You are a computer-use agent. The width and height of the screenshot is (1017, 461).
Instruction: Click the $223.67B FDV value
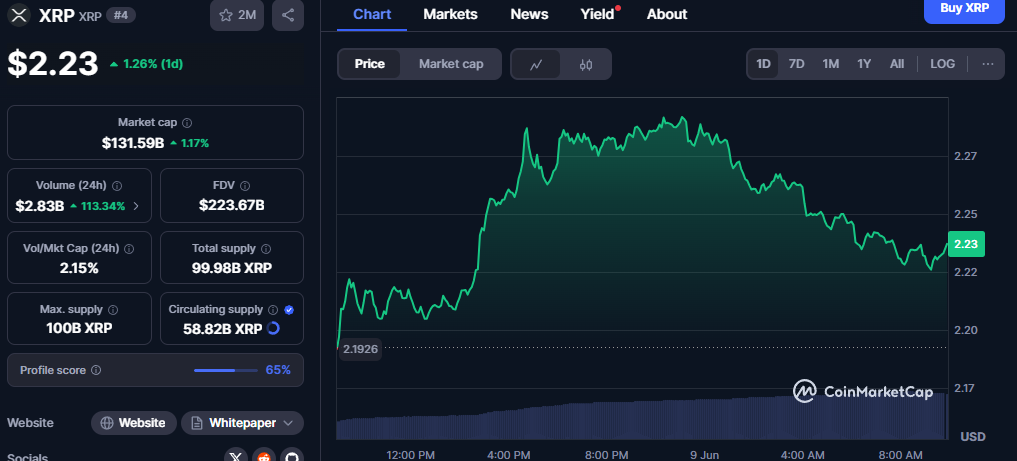pos(232,206)
